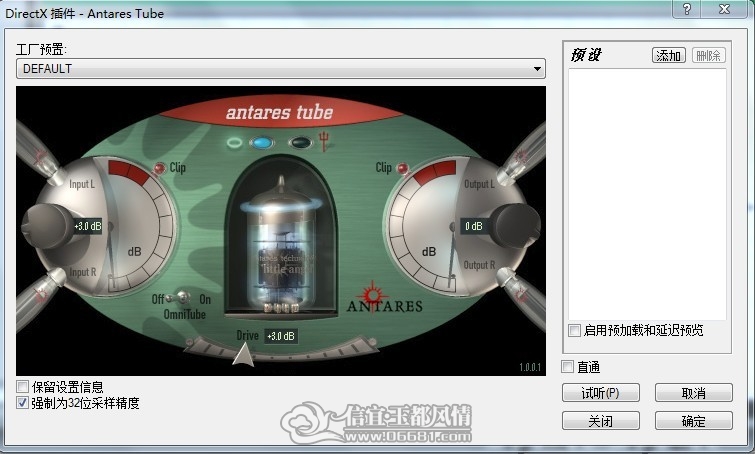This screenshot has width=755, height=454.
Task: Click the input gain knob
Action: [x=47, y=226]
